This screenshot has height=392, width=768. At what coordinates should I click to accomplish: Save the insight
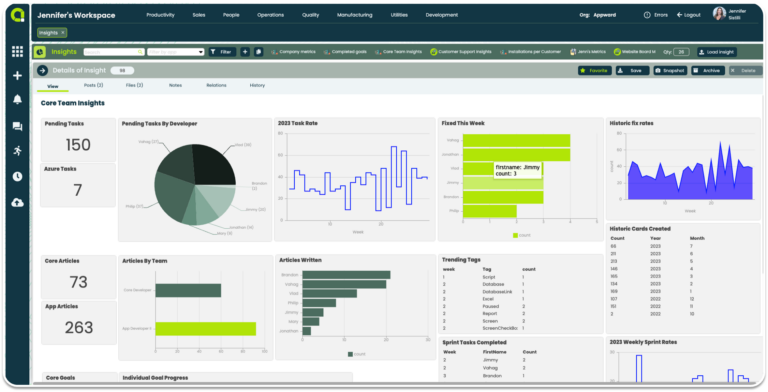(x=632, y=71)
